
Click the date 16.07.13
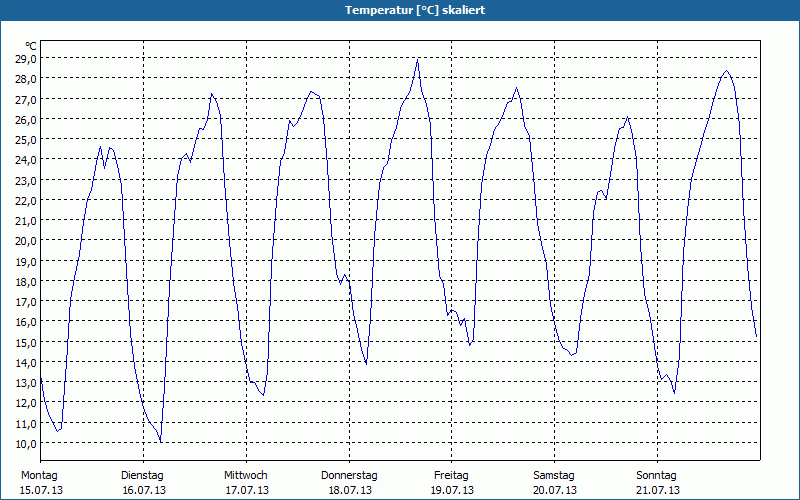144,490
